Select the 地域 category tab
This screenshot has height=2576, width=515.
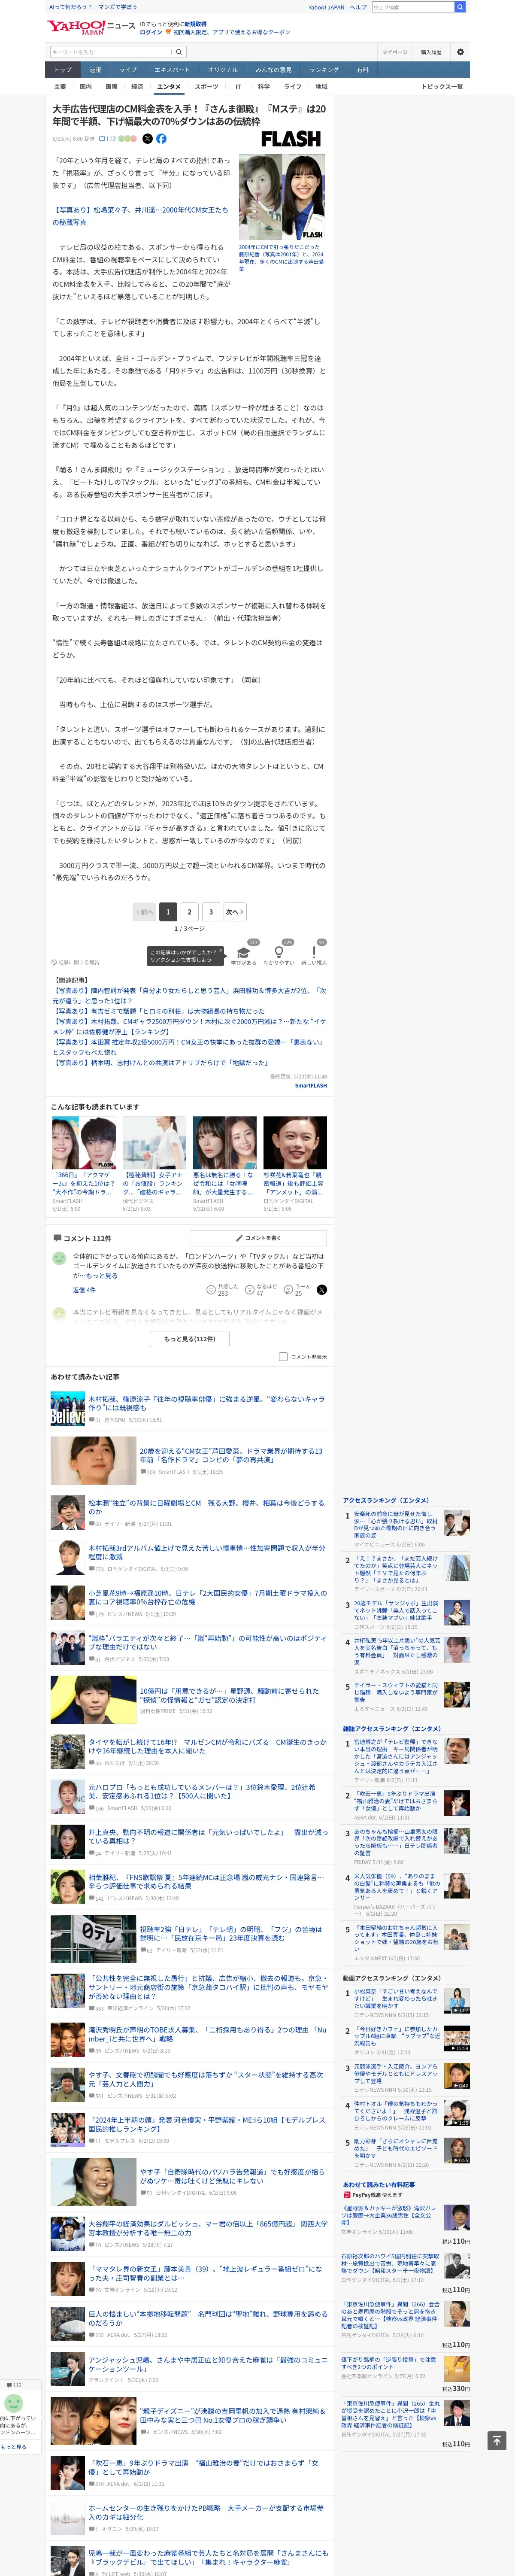coord(321,87)
